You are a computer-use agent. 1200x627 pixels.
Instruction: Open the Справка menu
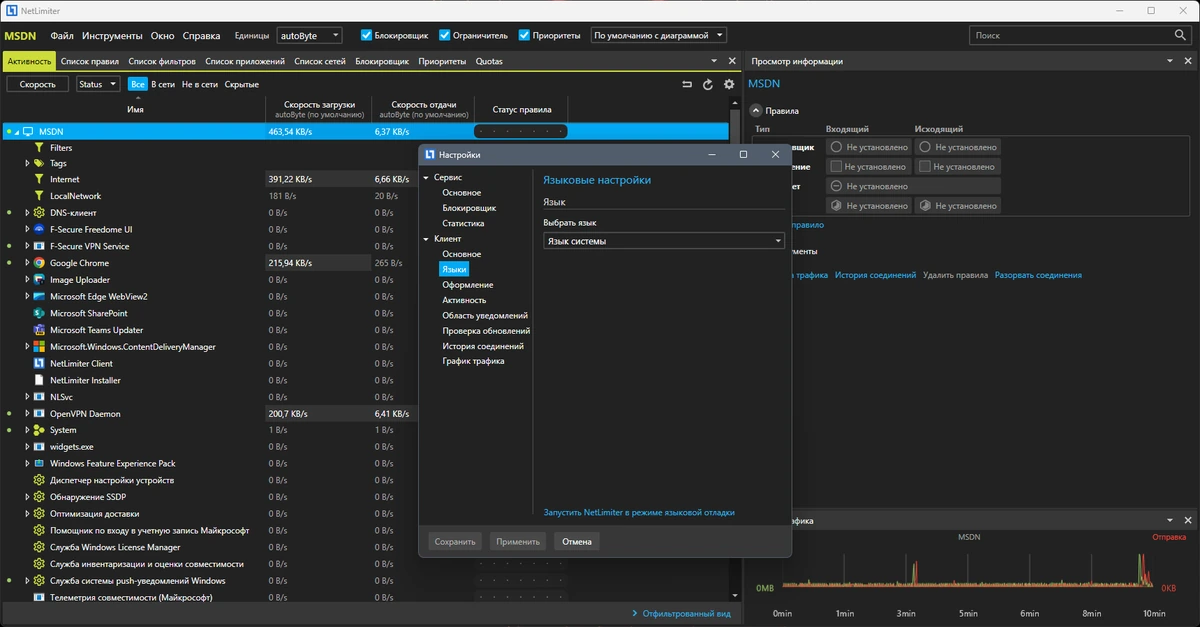click(202, 35)
